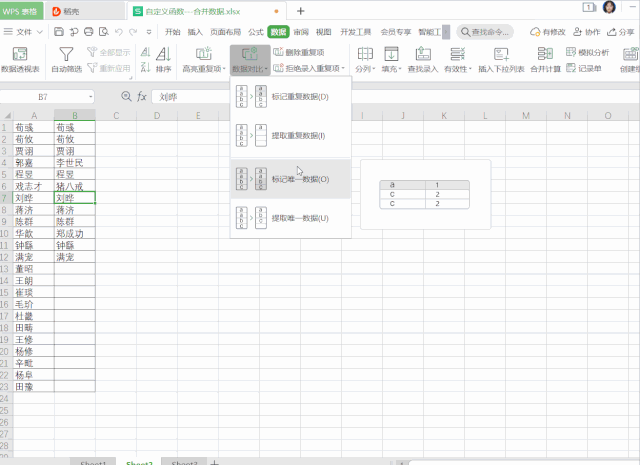Switch to the 开始 ribbon tab

coord(172,32)
